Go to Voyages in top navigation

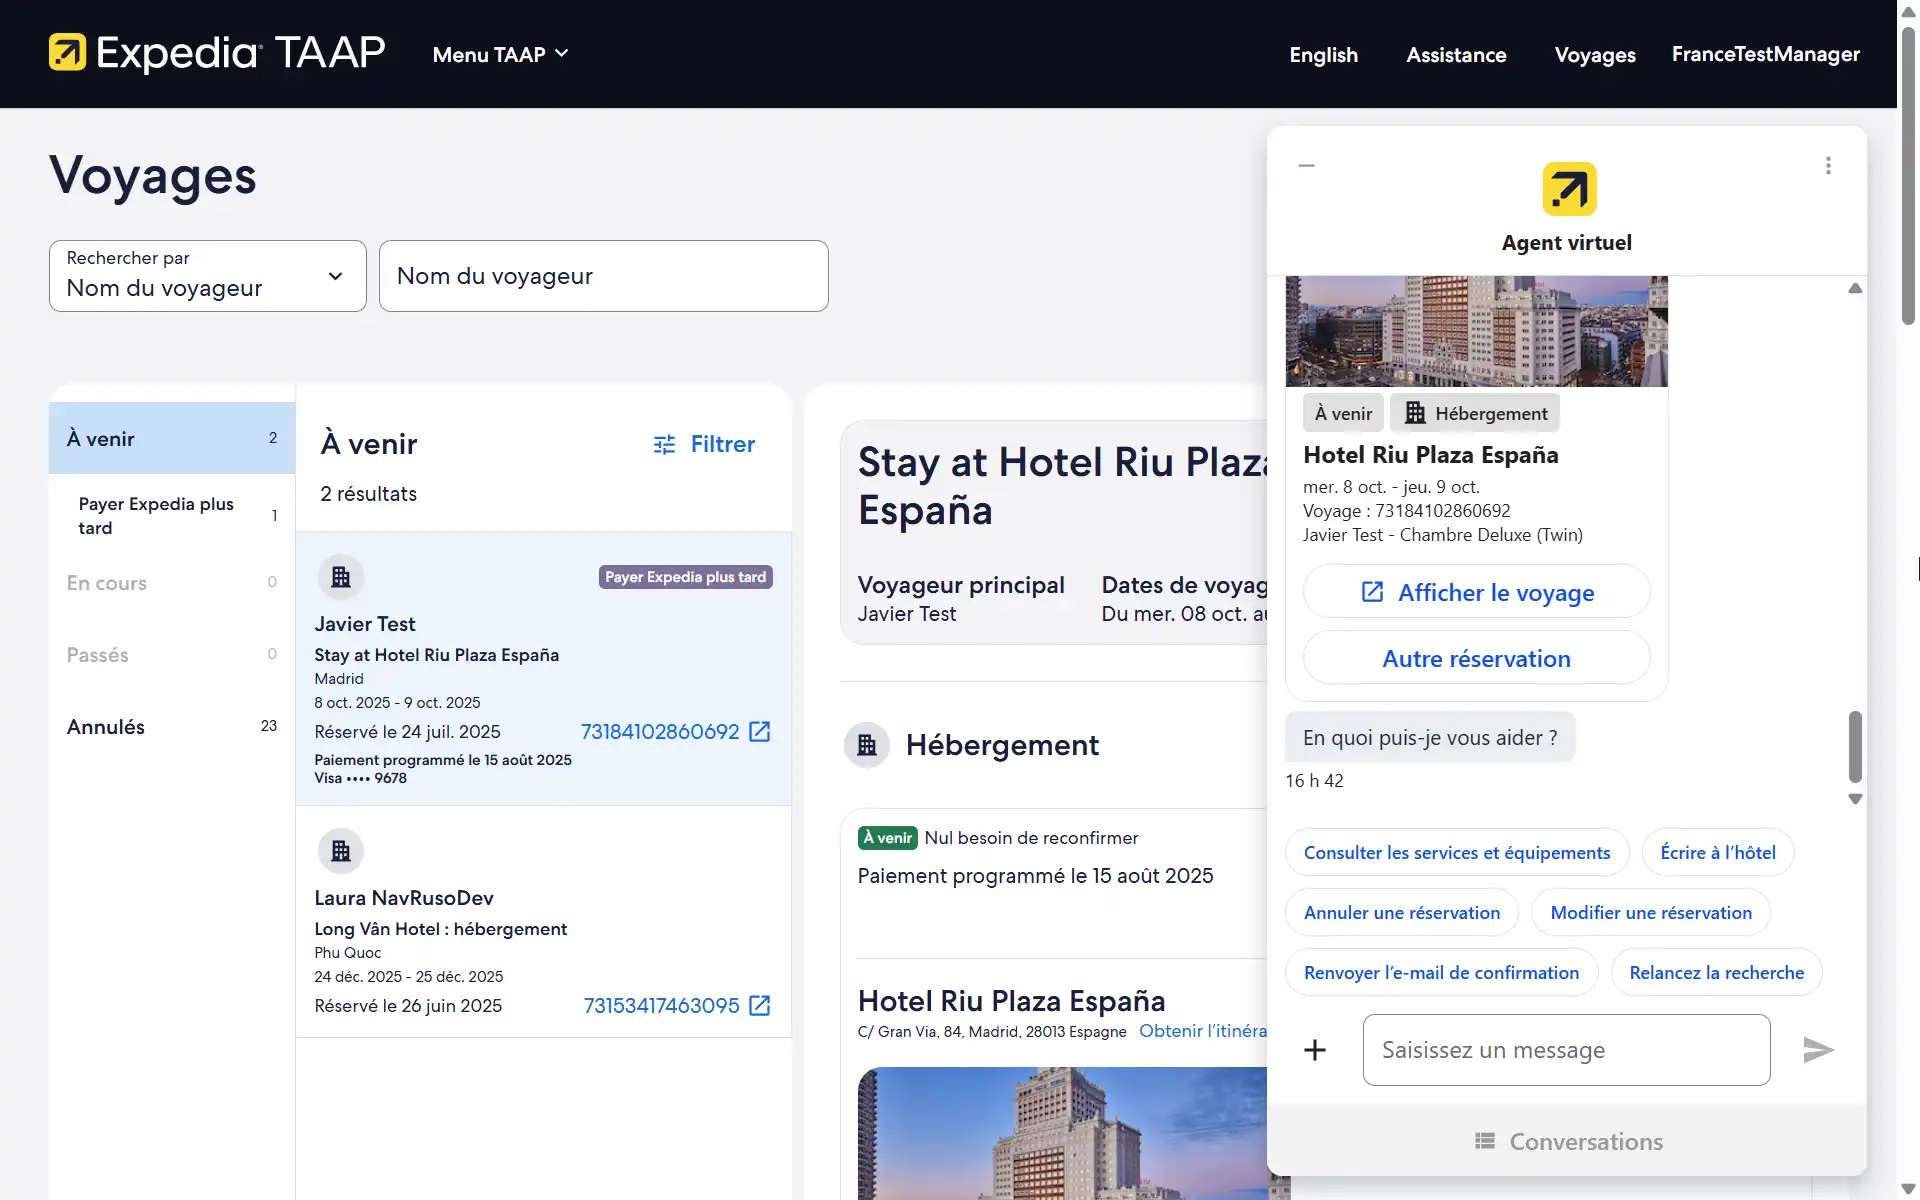(1595, 55)
